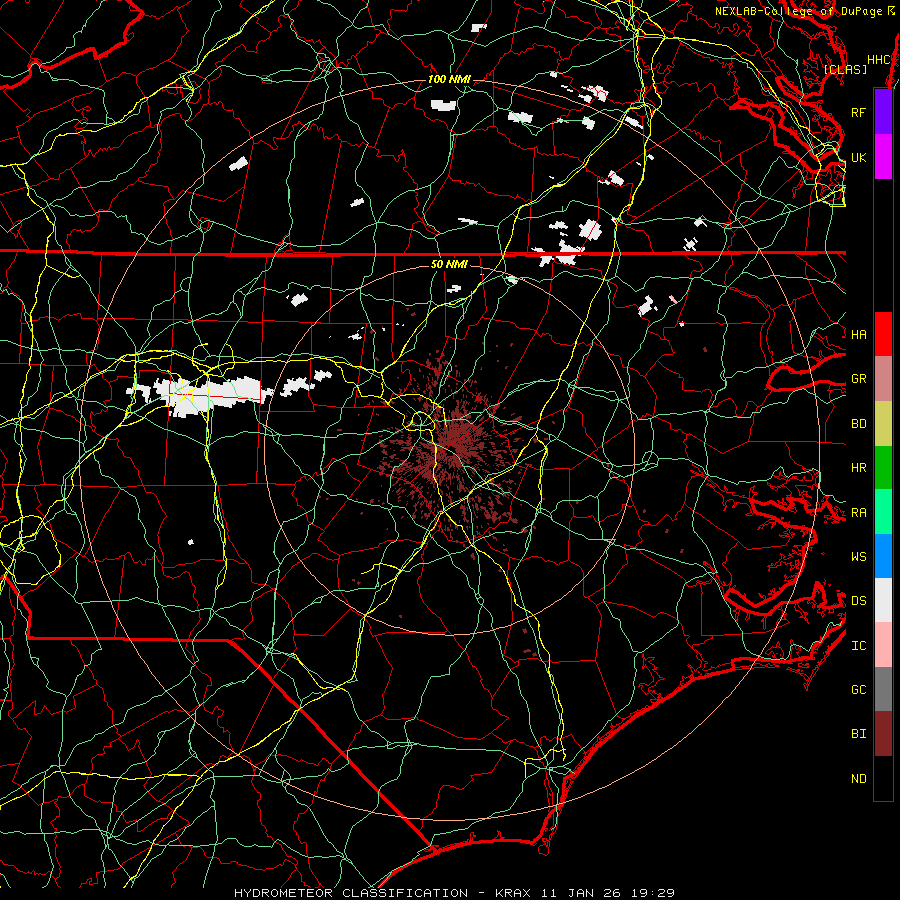Click the HHC product code label
900x900 pixels.
pyautogui.click(x=879, y=60)
